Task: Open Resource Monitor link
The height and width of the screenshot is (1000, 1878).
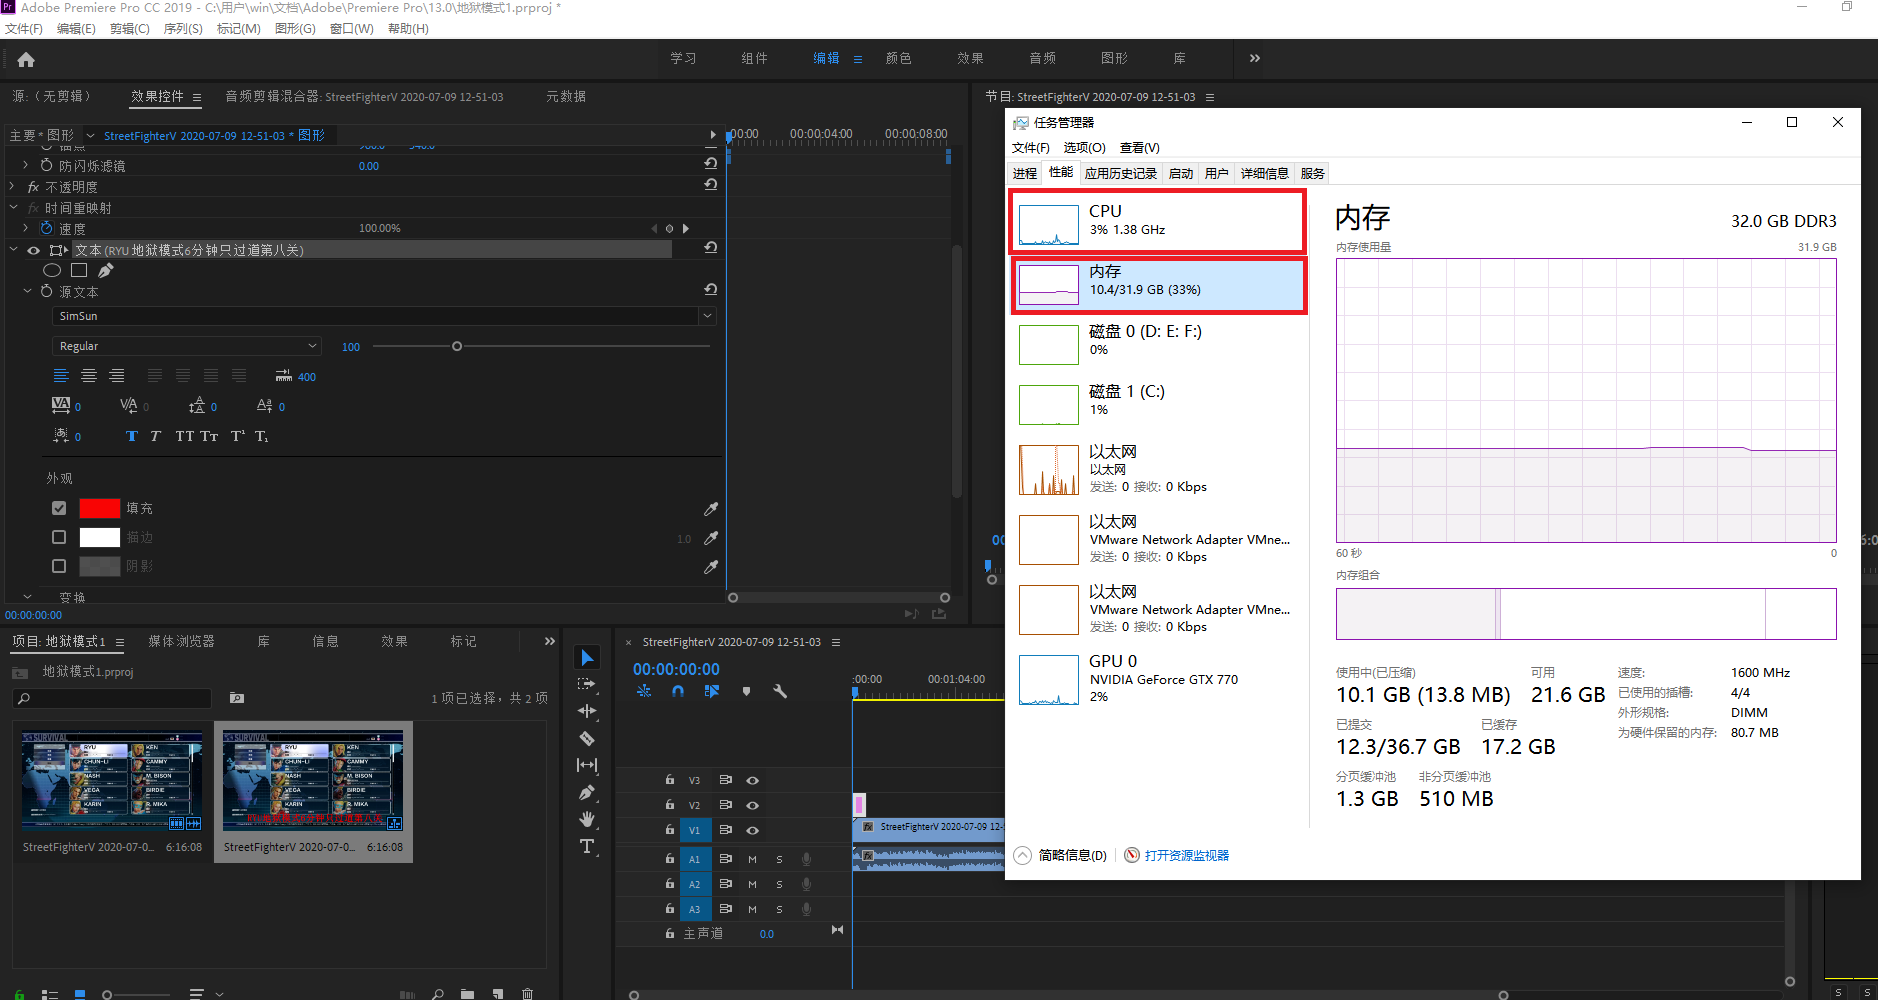Action: (1186, 855)
